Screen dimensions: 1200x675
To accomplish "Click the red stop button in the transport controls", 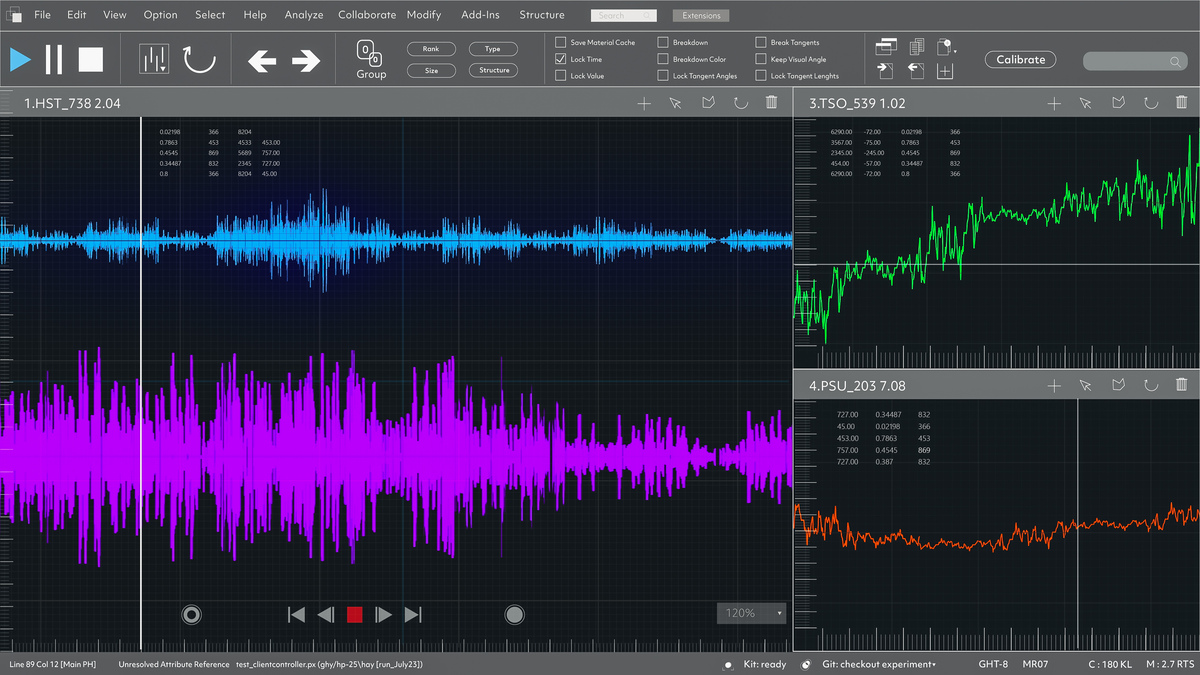I will pos(354,615).
